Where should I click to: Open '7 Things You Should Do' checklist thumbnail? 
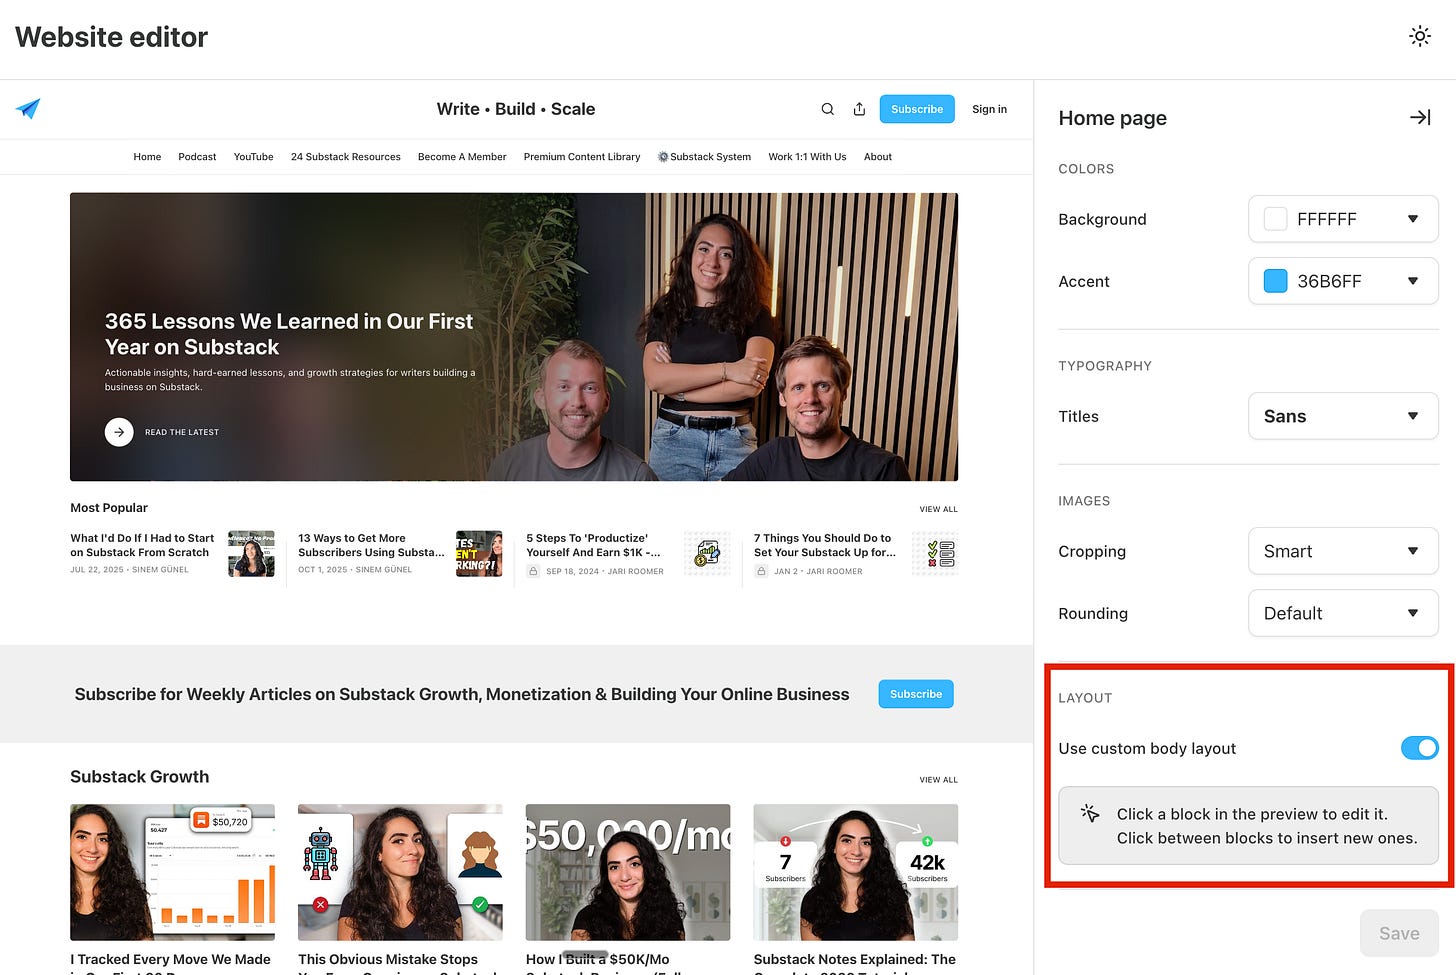click(935, 553)
